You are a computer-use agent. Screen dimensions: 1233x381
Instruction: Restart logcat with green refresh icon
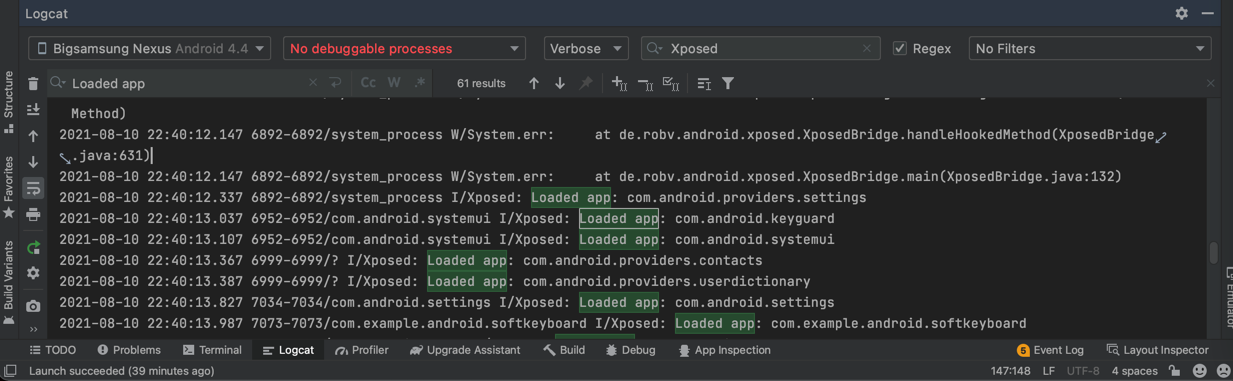point(33,247)
